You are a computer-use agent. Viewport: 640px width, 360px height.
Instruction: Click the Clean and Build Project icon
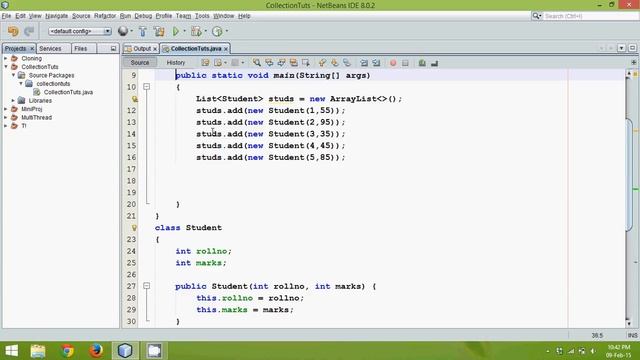point(159,31)
